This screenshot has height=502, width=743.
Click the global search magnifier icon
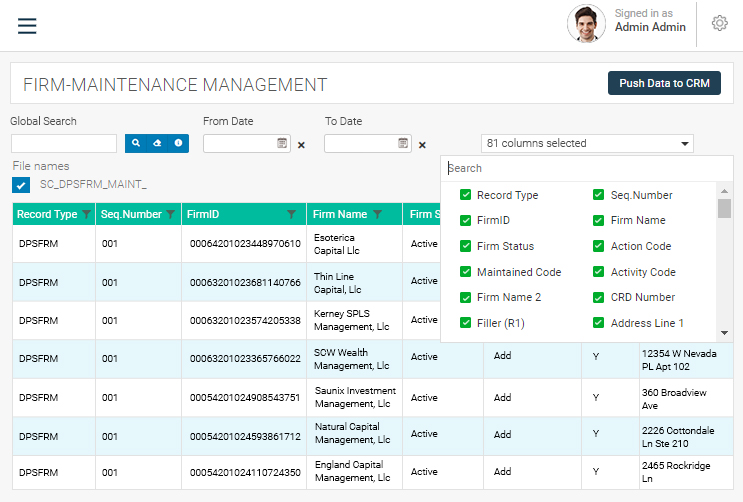click(x=136, y=143)
